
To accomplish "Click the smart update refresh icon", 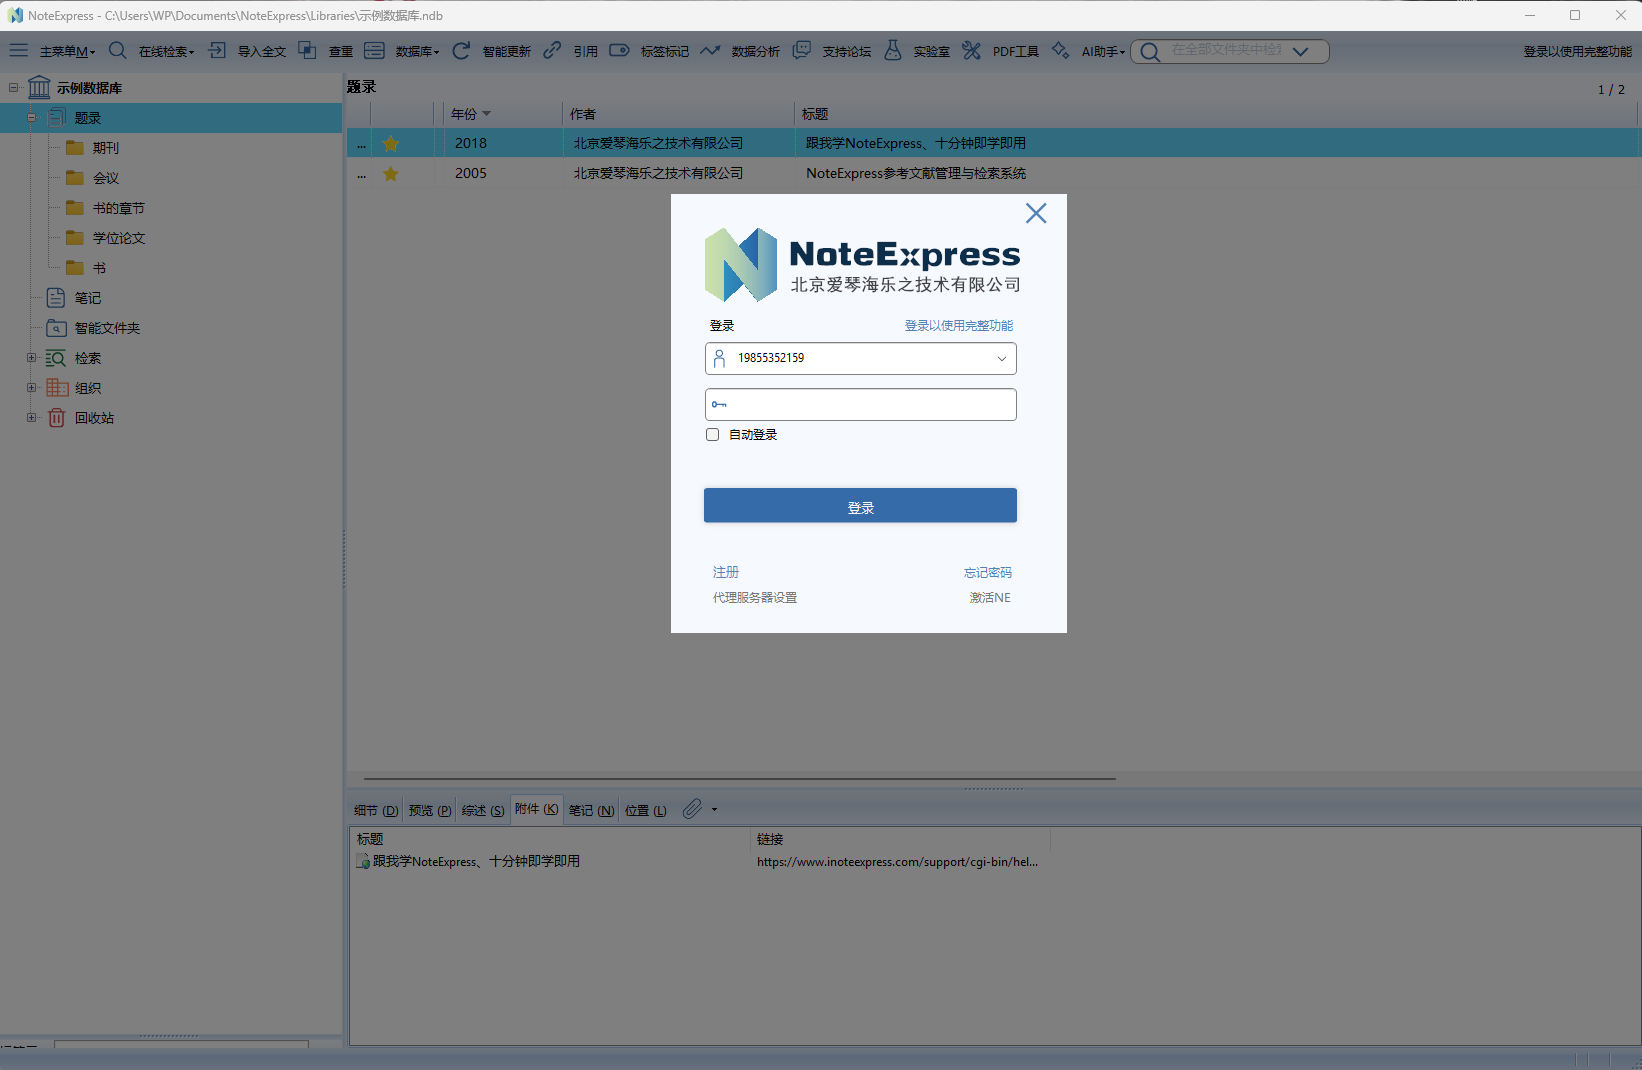I will 461,50.
